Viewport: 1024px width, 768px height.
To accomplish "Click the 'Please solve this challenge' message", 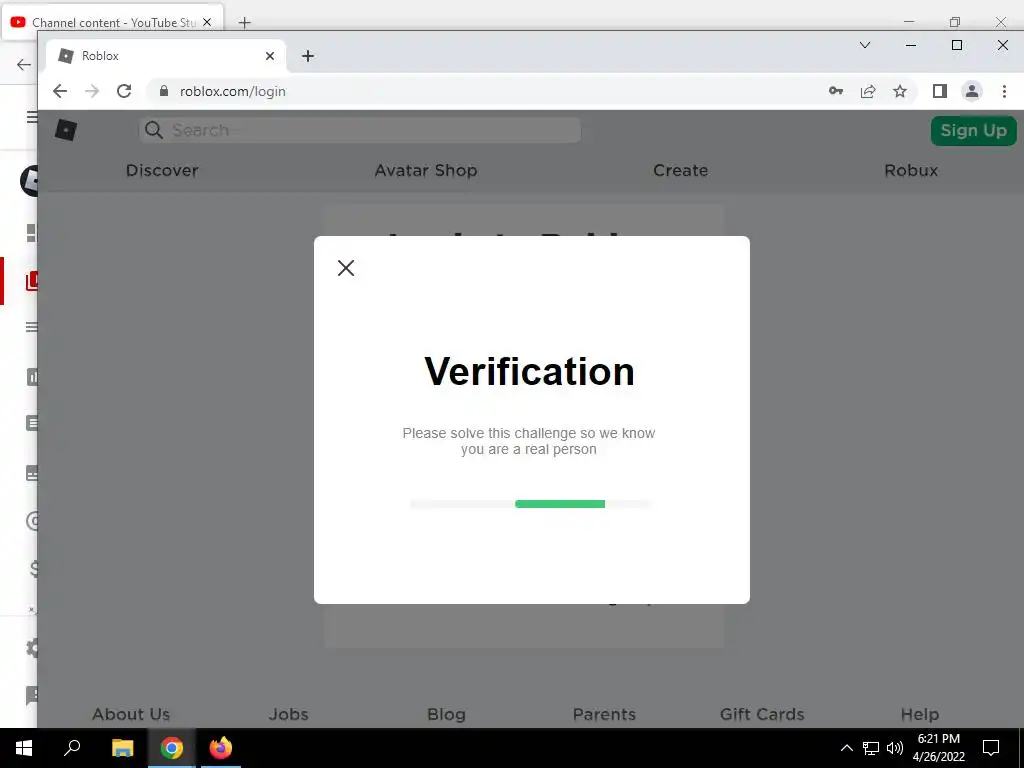I will 528,441.
